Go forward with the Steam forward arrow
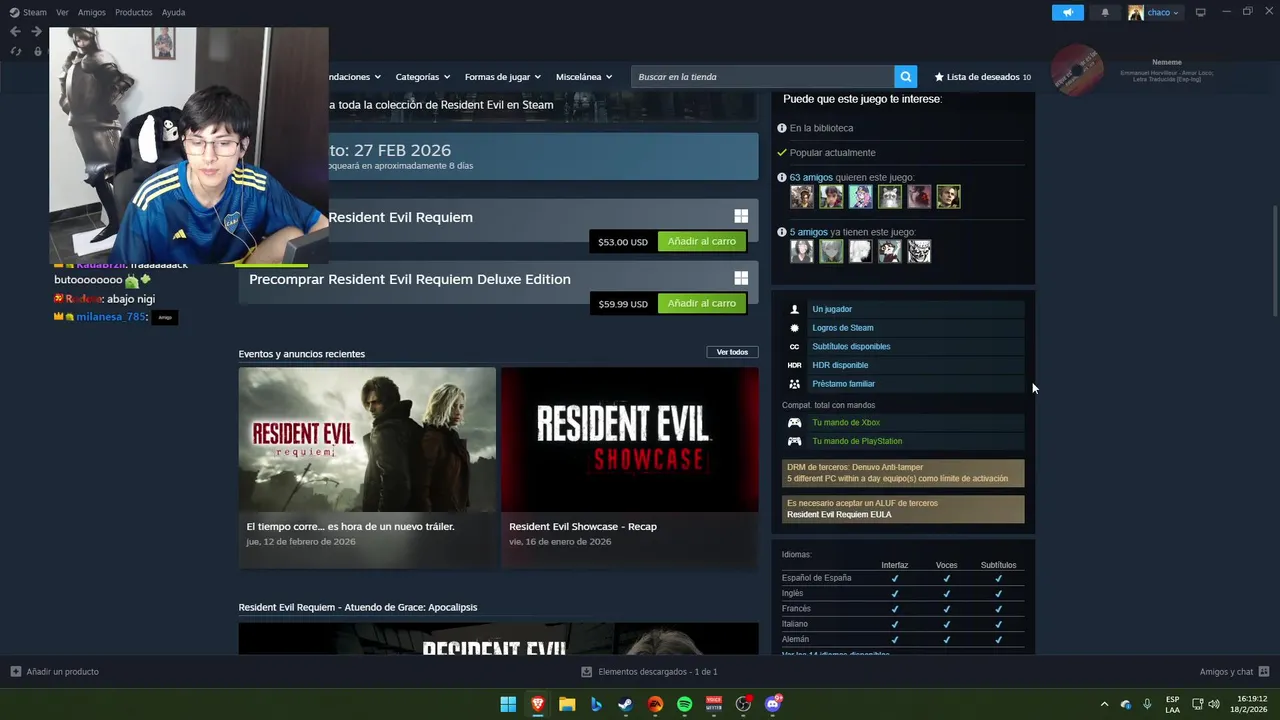 36,32
